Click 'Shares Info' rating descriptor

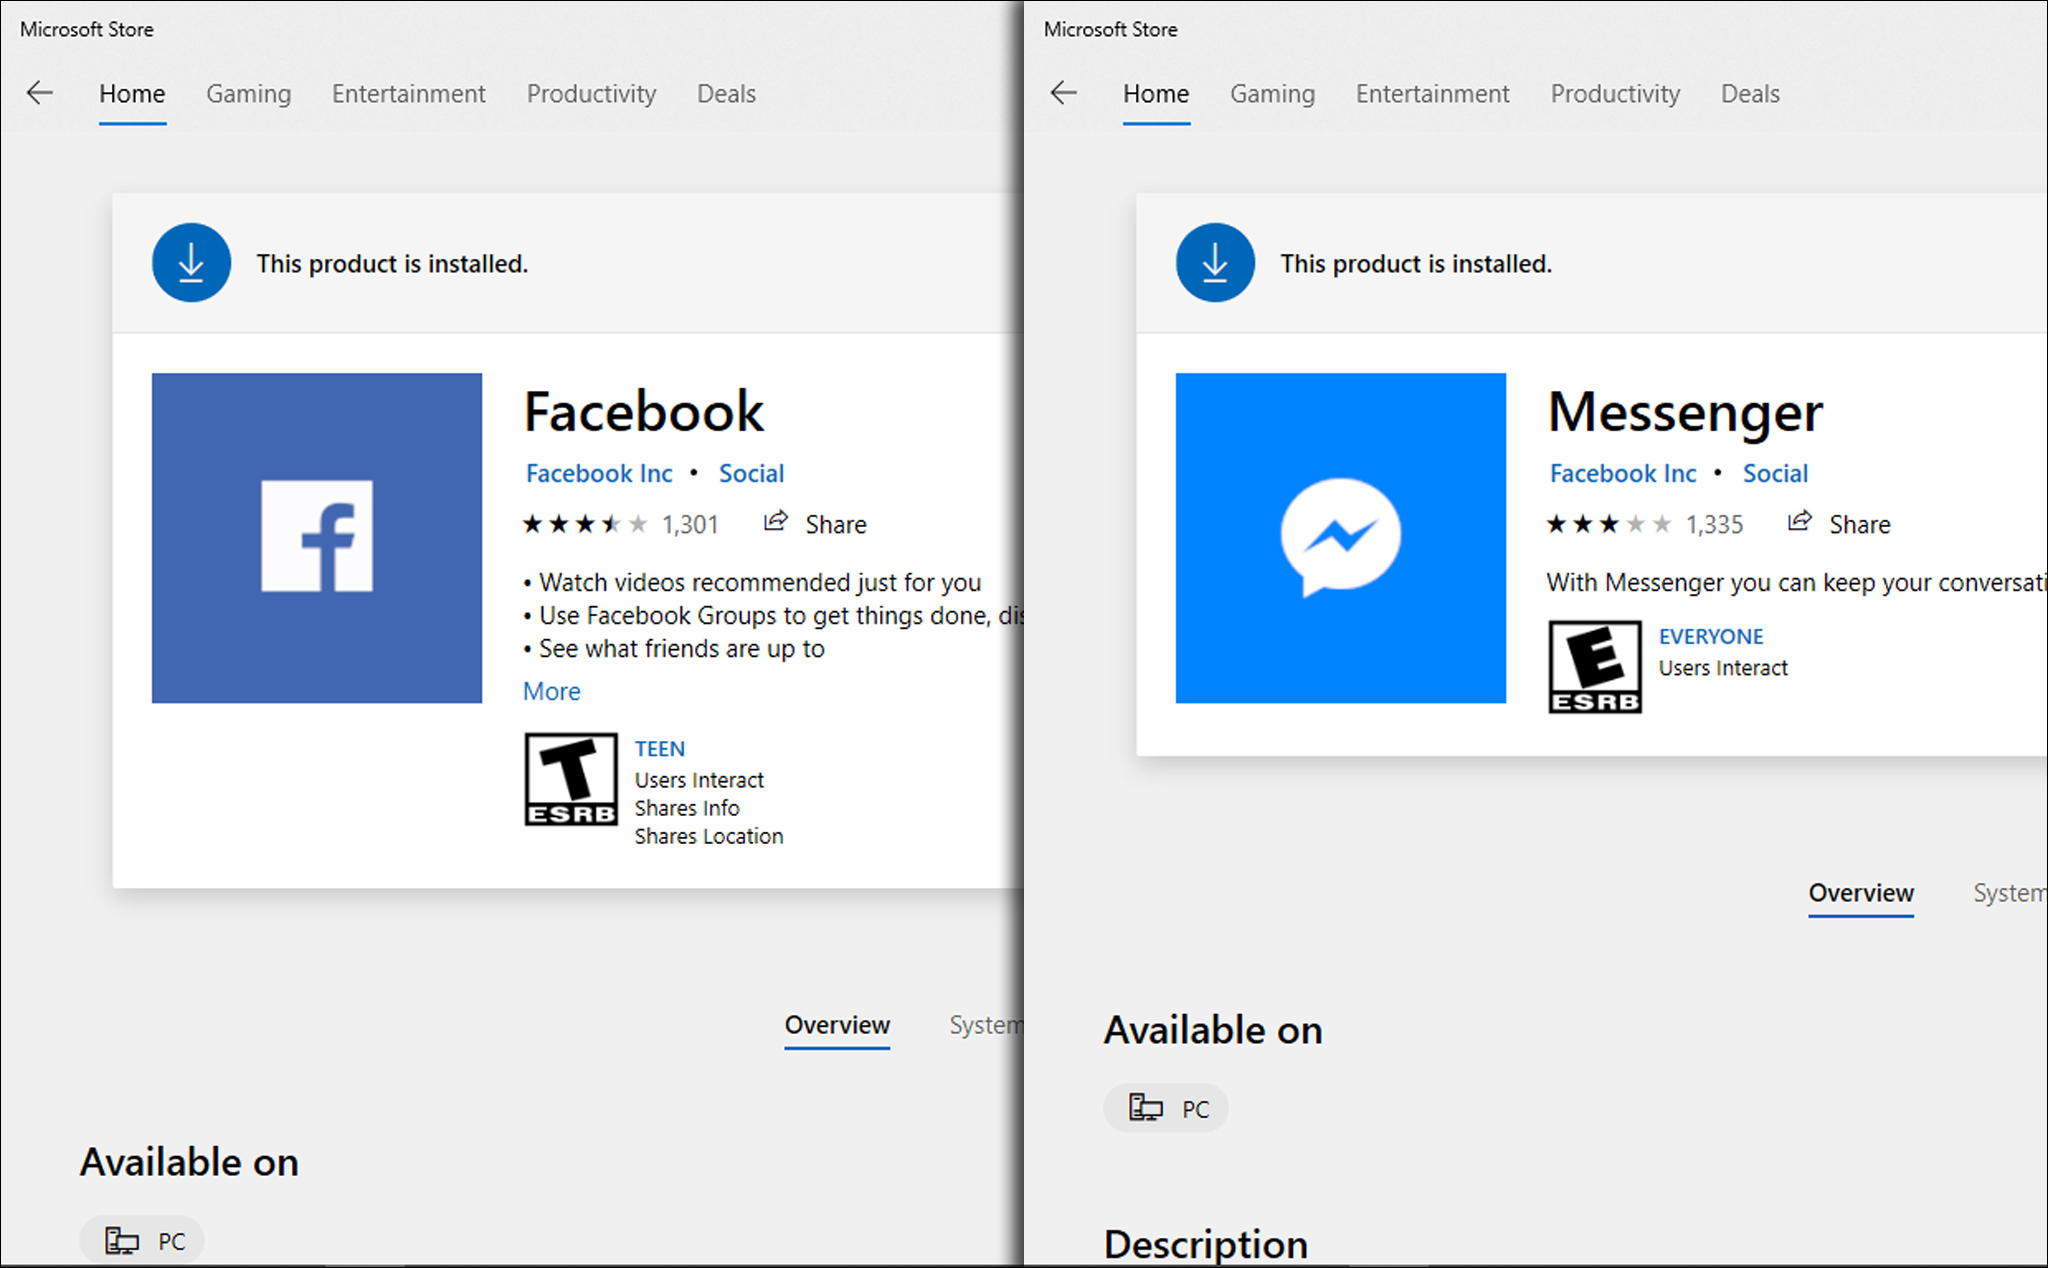point(687,808)
